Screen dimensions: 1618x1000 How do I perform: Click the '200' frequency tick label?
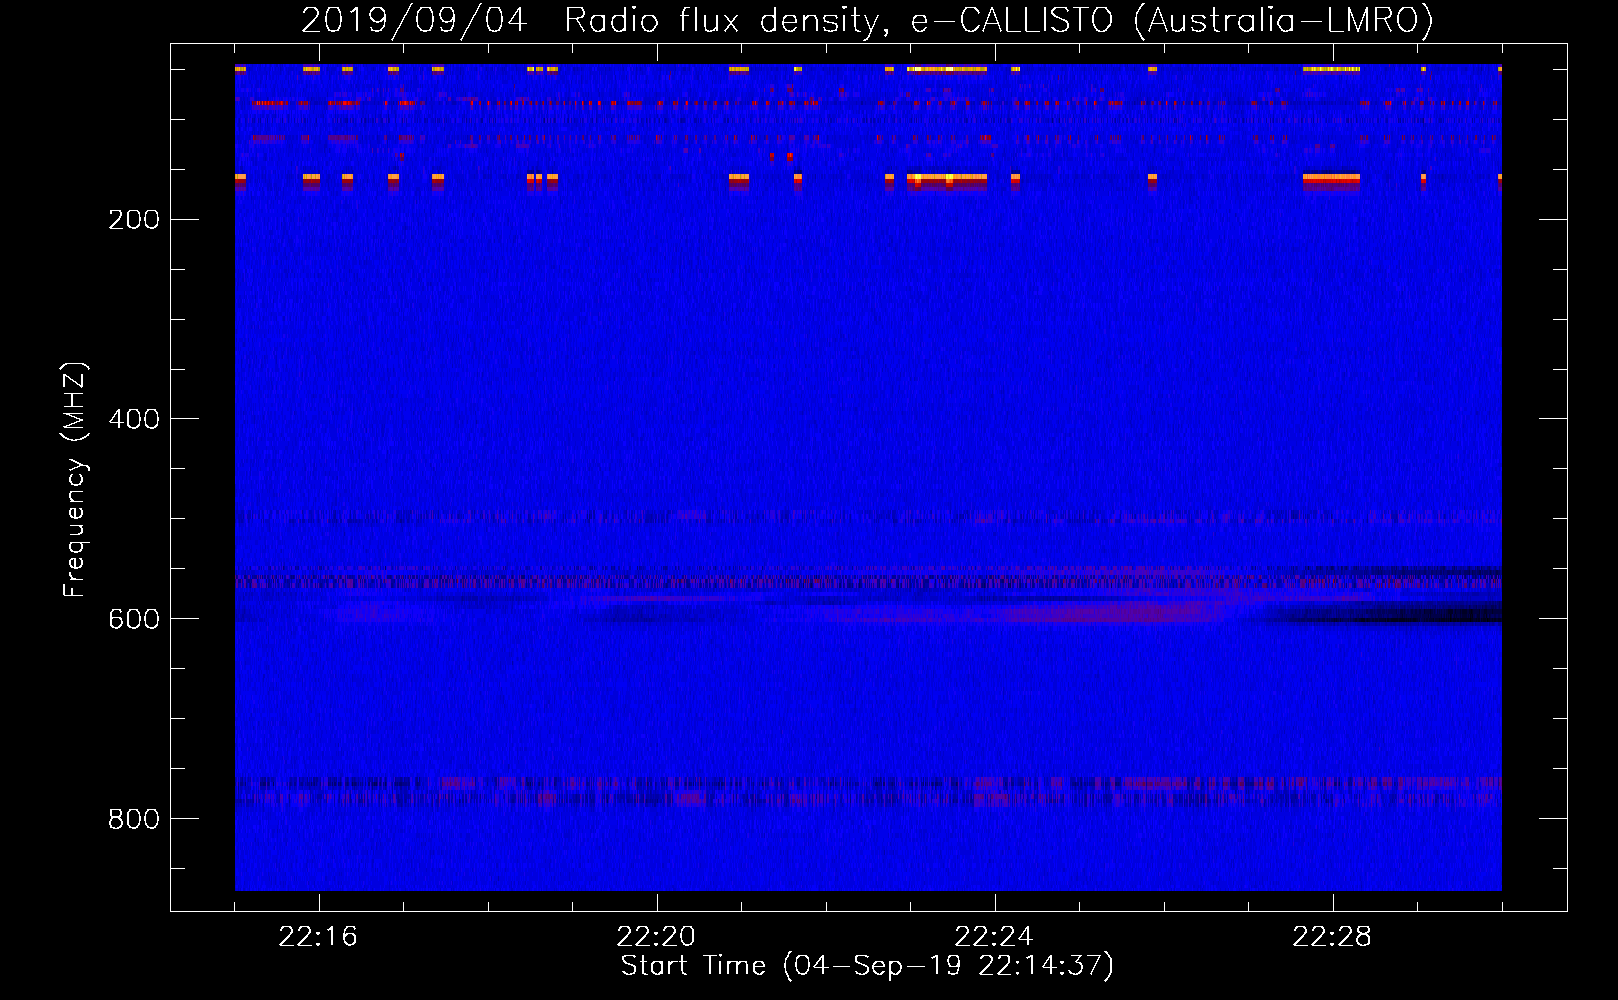[134, 219]
